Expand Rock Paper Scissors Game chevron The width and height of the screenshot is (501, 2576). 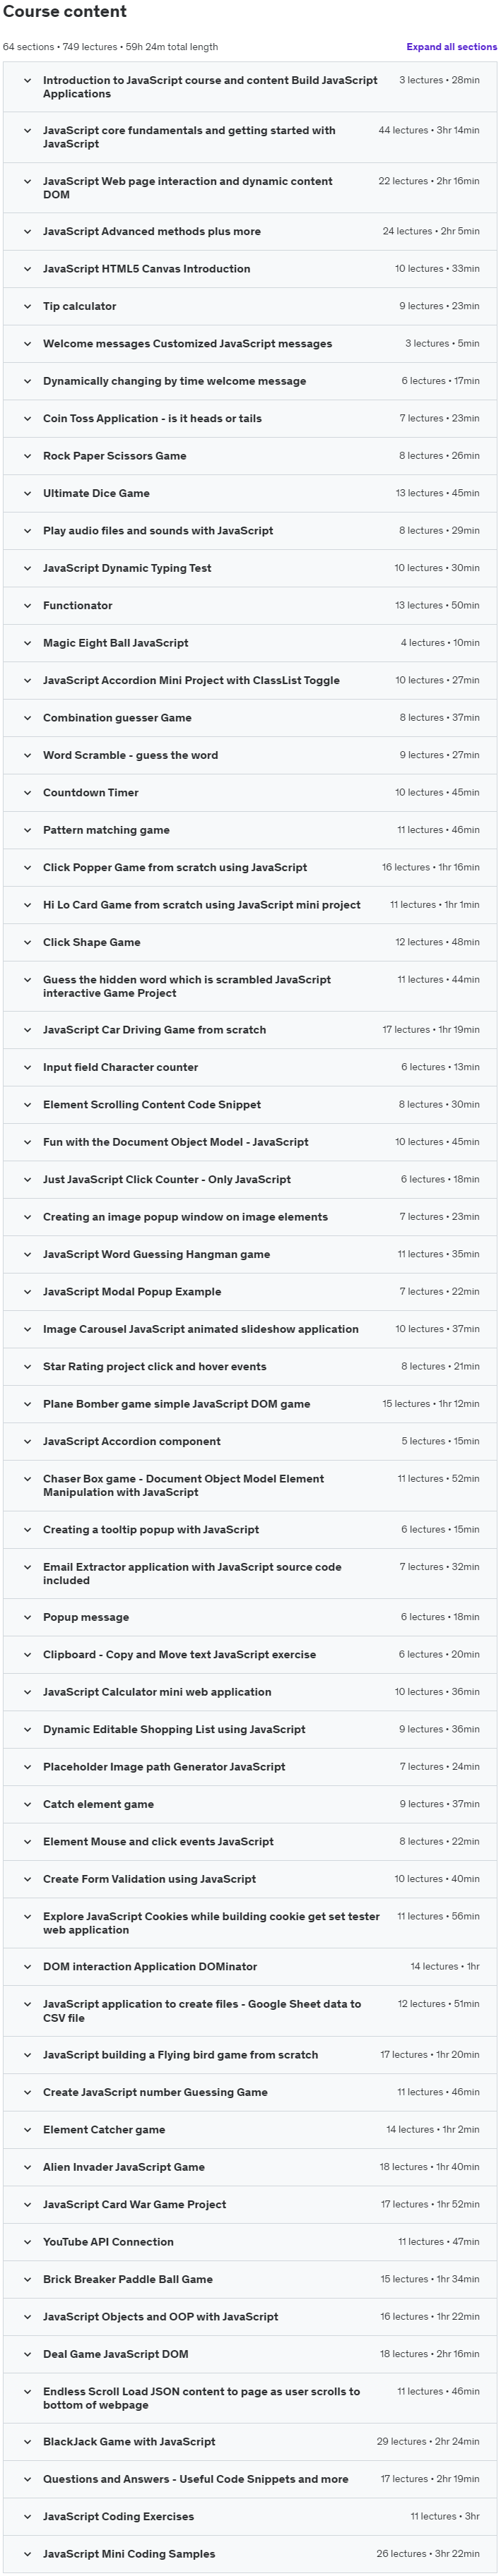27,456
